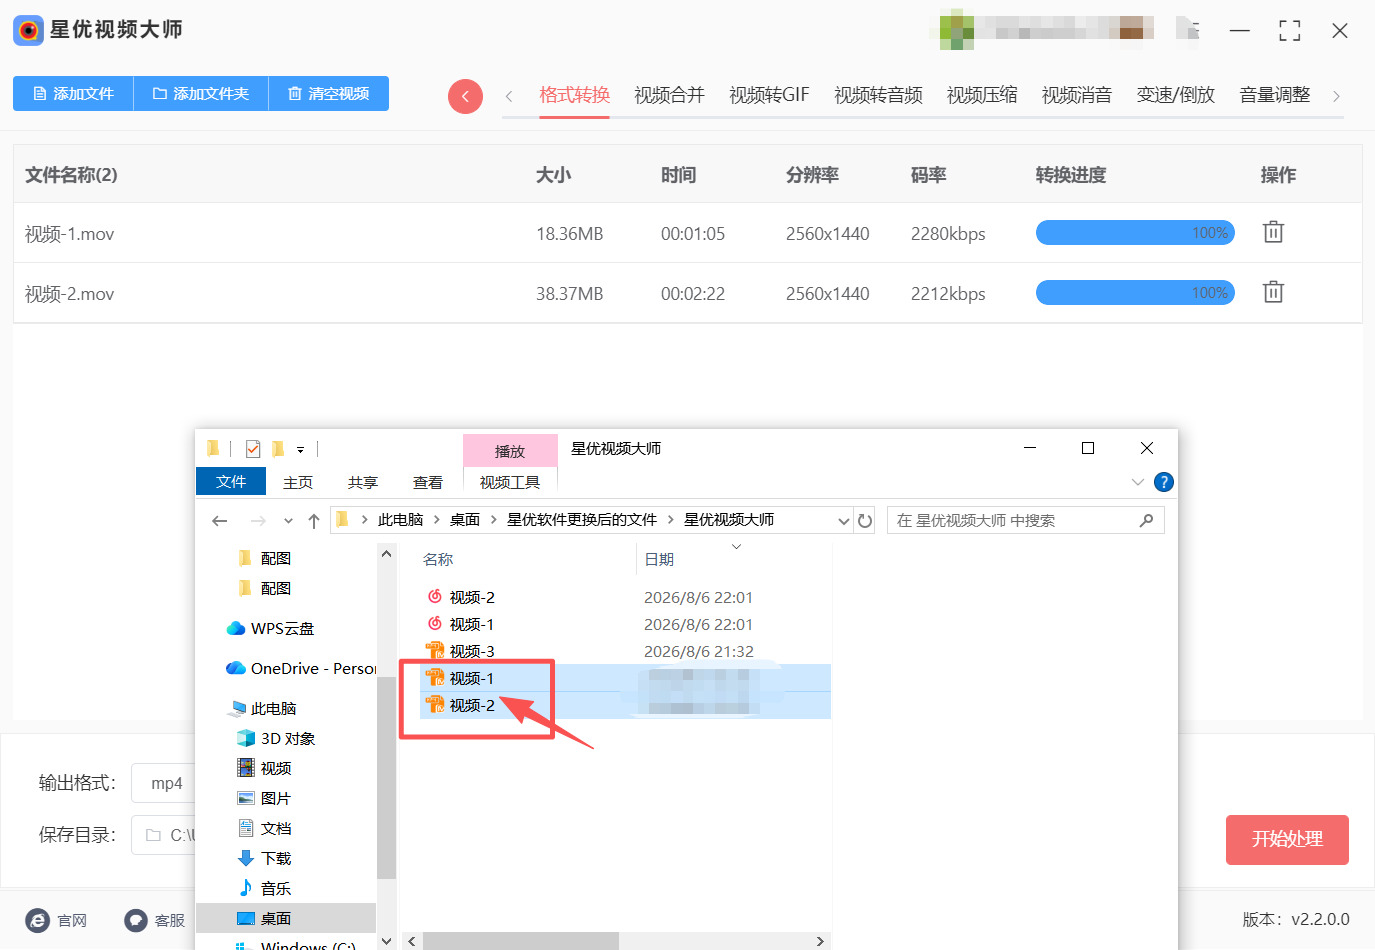Open the address bar history dropdown

tap(844, 521)
